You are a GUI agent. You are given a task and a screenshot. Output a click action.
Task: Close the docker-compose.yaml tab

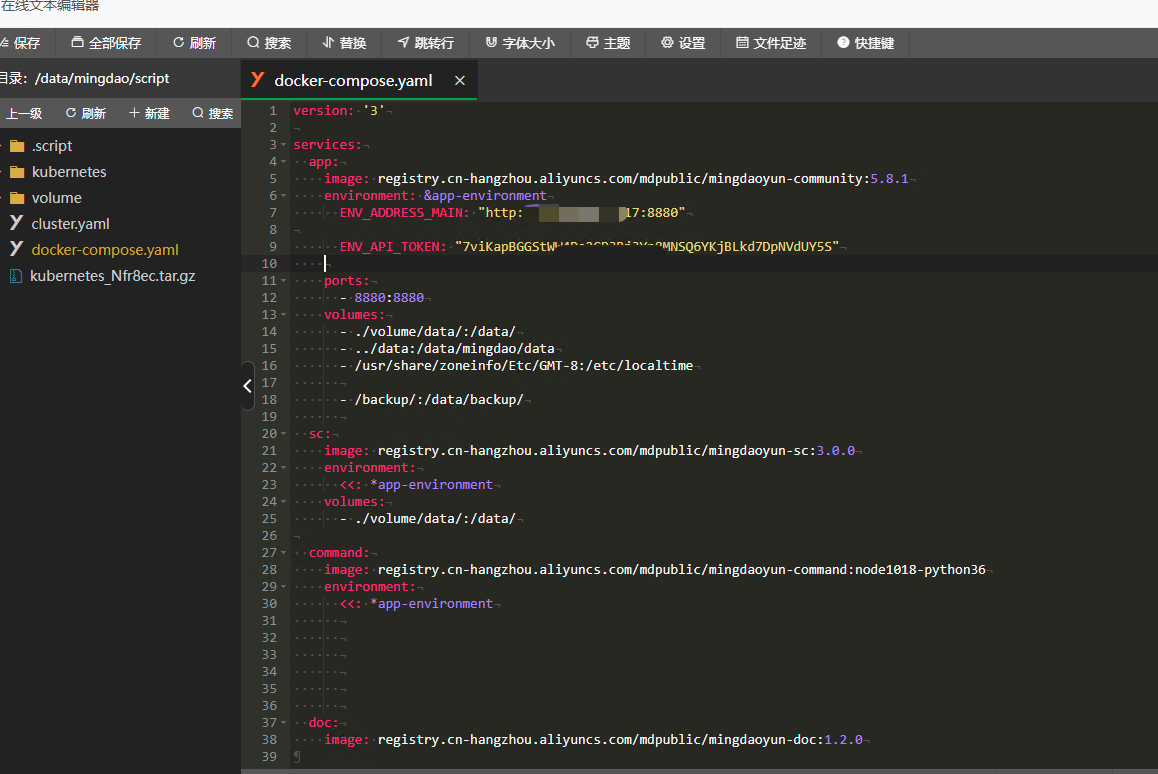tap(460, 80)
